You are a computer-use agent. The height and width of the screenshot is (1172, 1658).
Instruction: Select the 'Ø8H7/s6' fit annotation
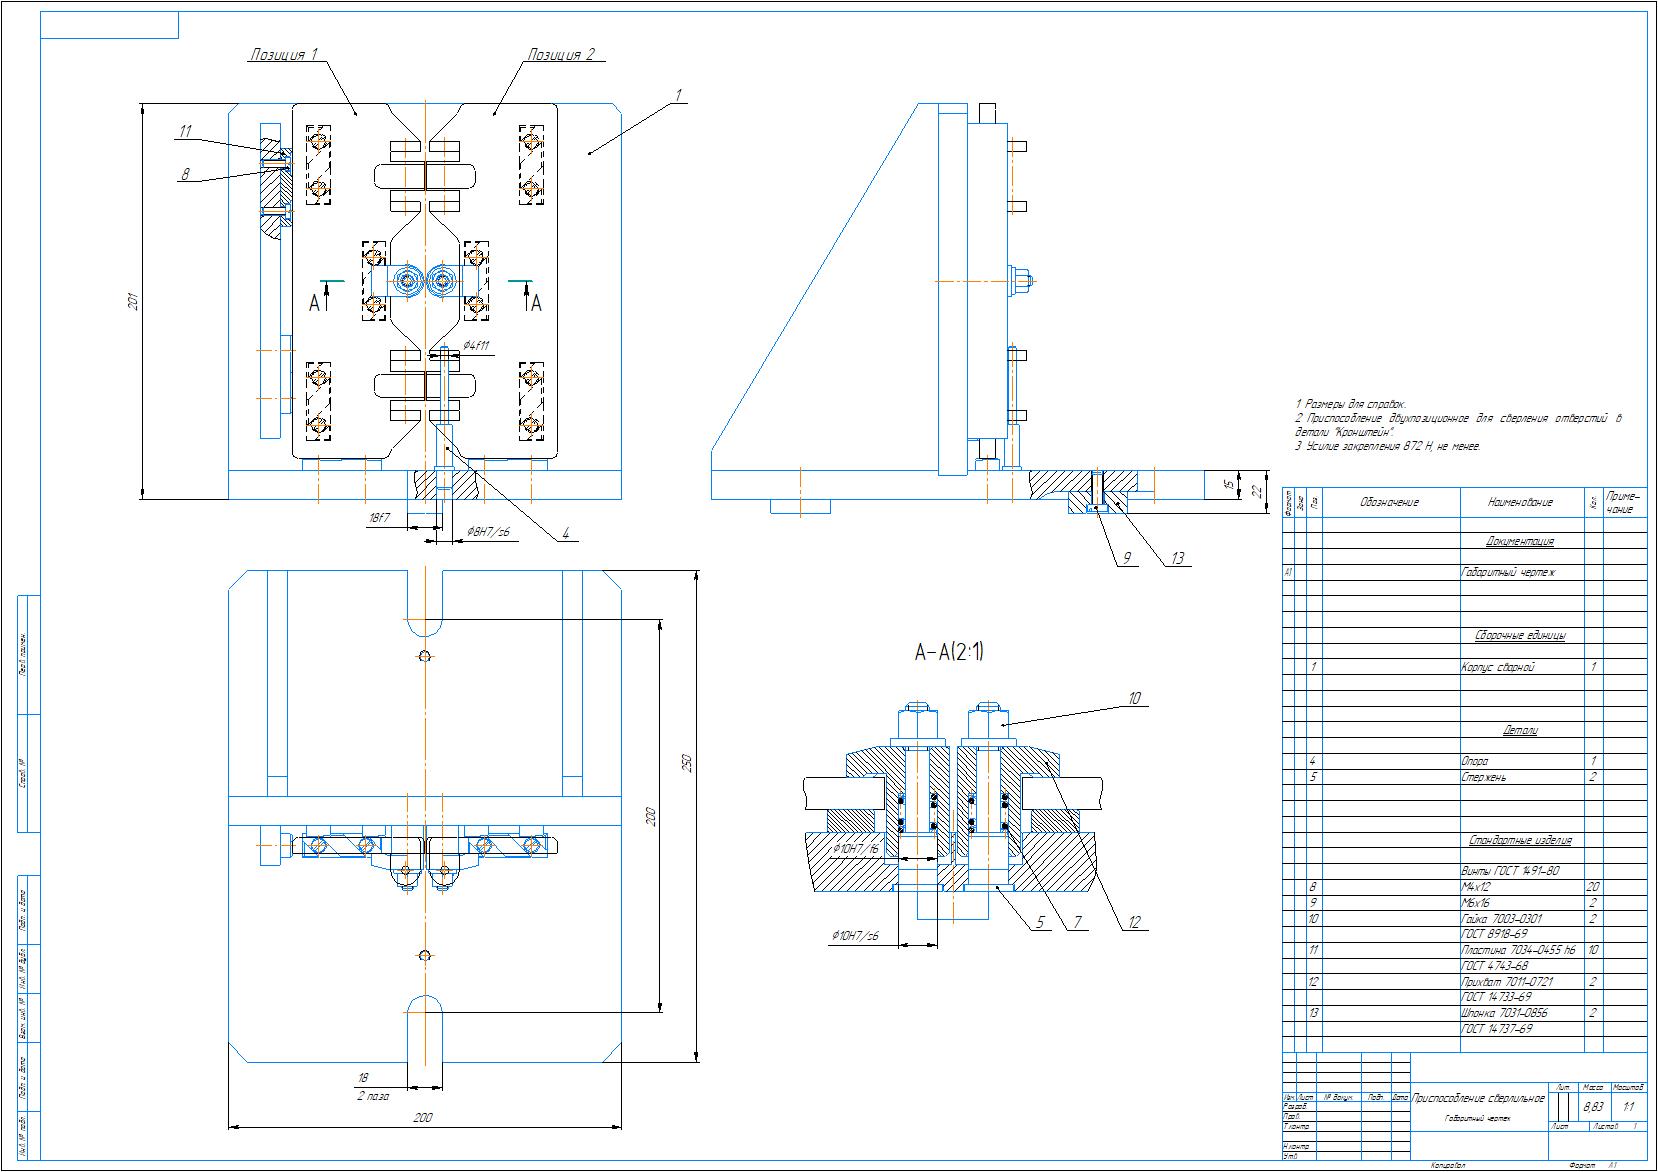[488, 533]
